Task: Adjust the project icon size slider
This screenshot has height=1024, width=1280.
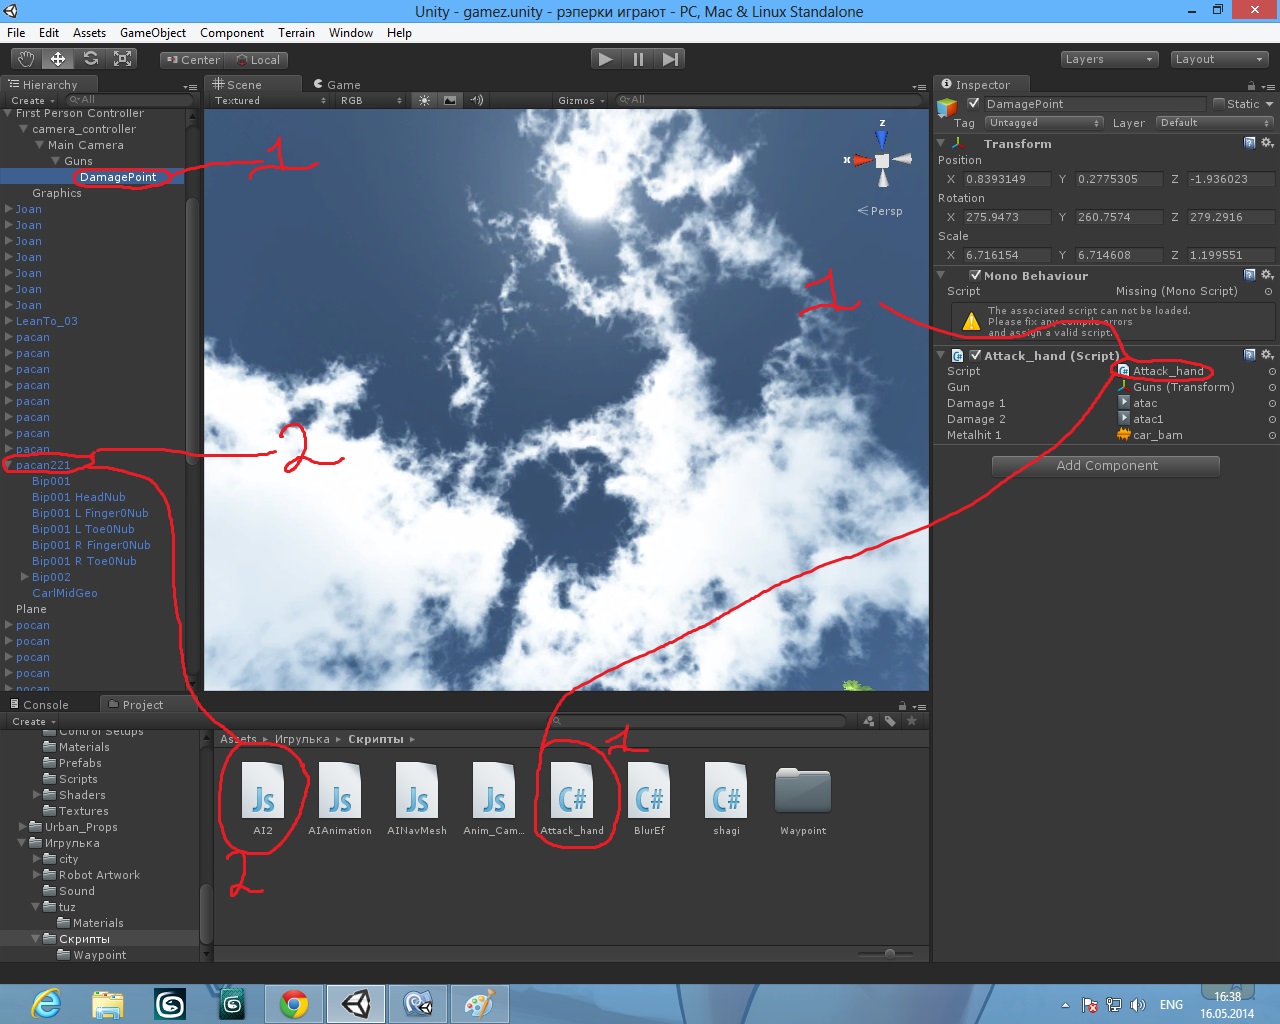Action: (889, 954)
